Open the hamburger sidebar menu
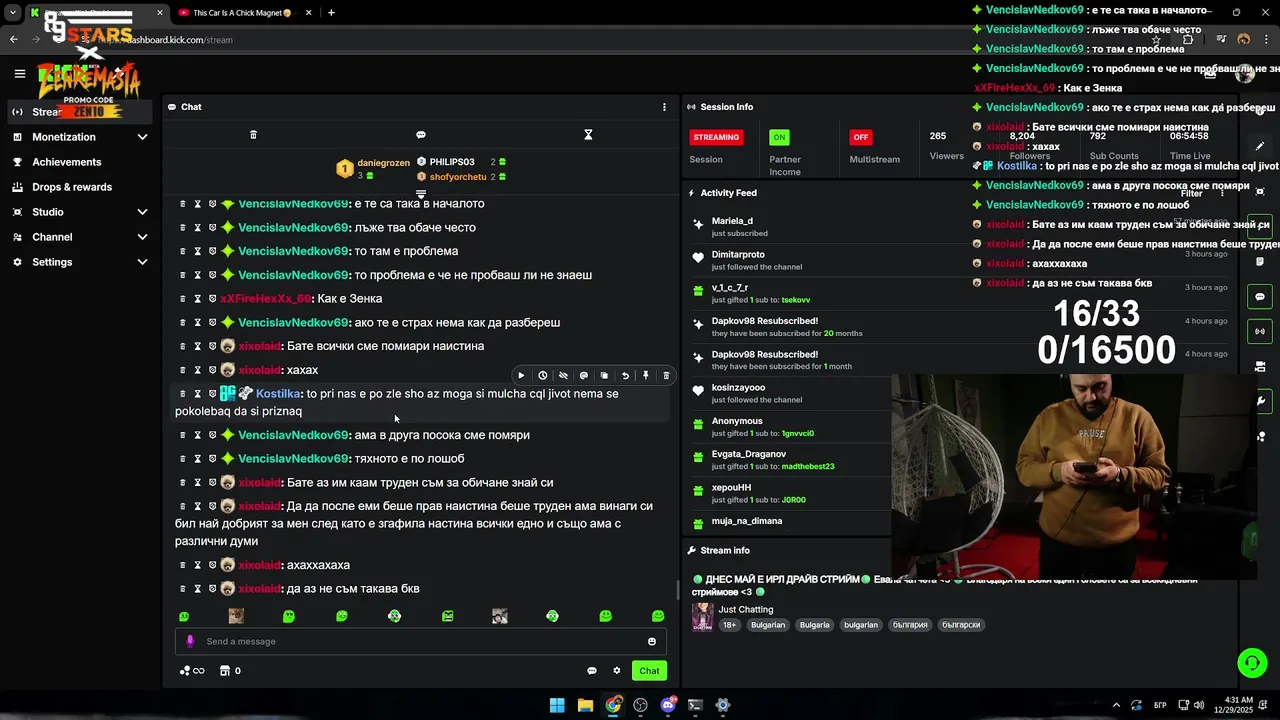This screenshot has height=720, width=1280. coord(19,73)
